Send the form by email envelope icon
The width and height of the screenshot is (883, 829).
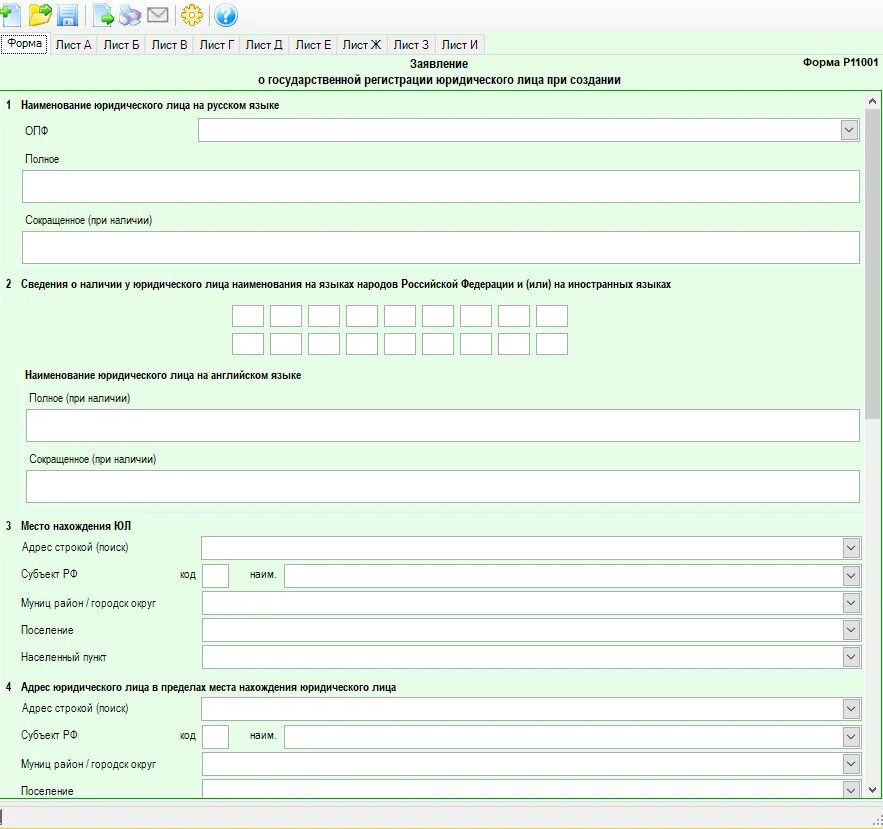(158, 15)
